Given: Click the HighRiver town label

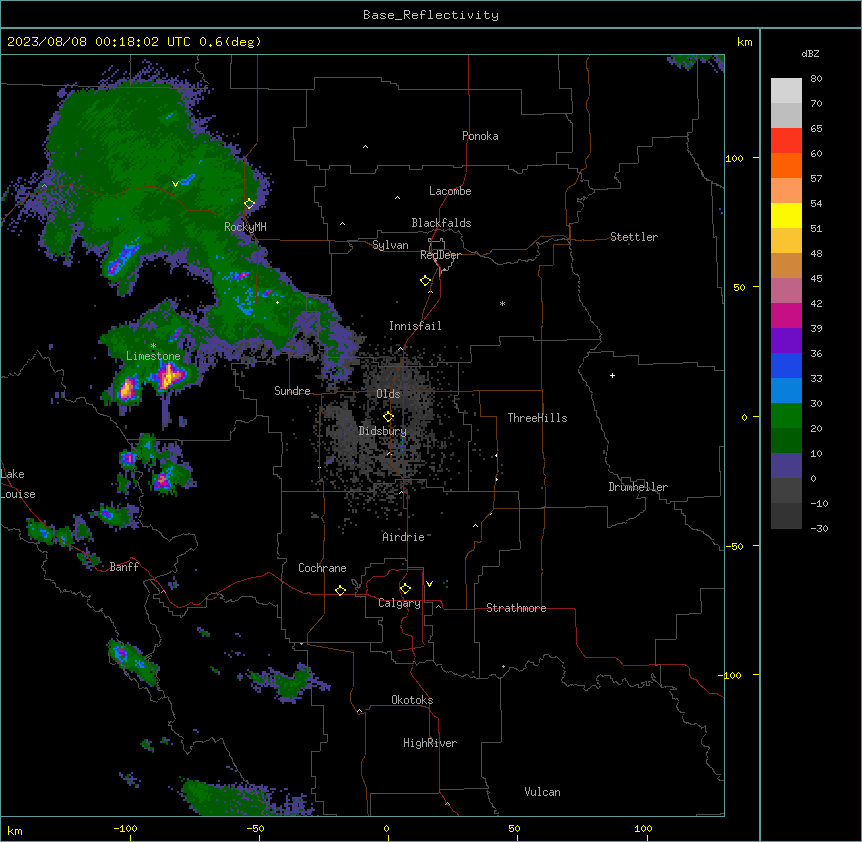Looking at the screenshot, I should (x=430, y=743).
